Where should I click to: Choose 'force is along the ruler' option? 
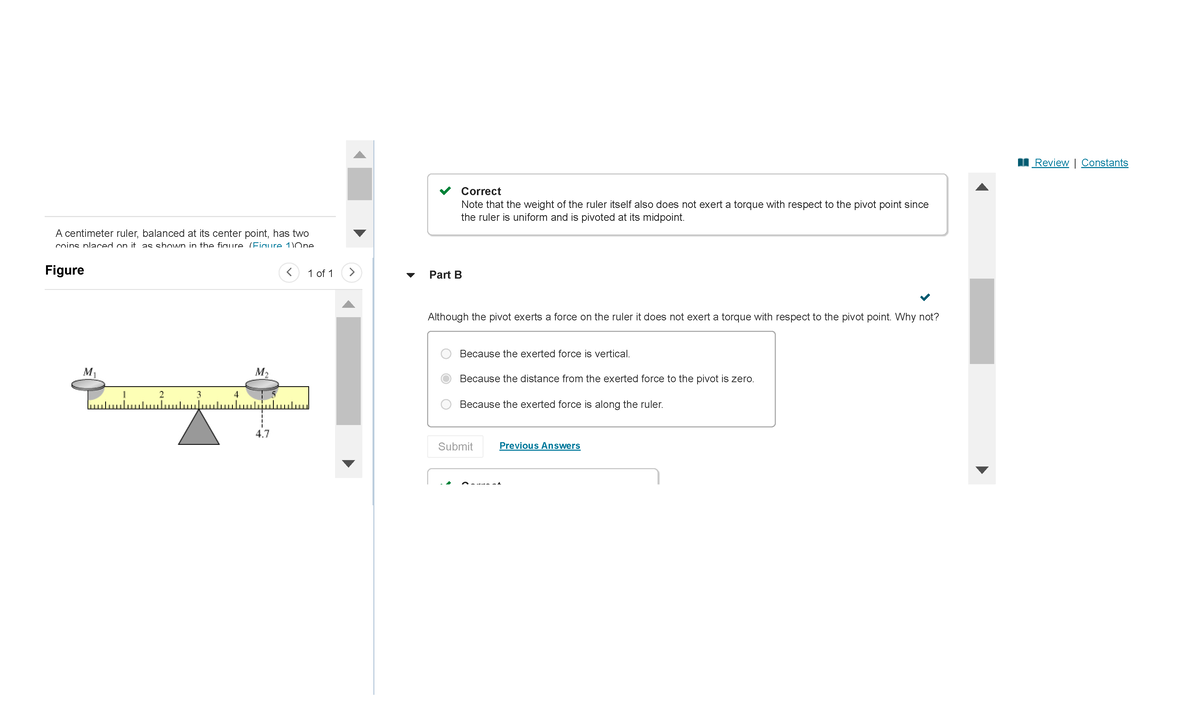[446, 404]
